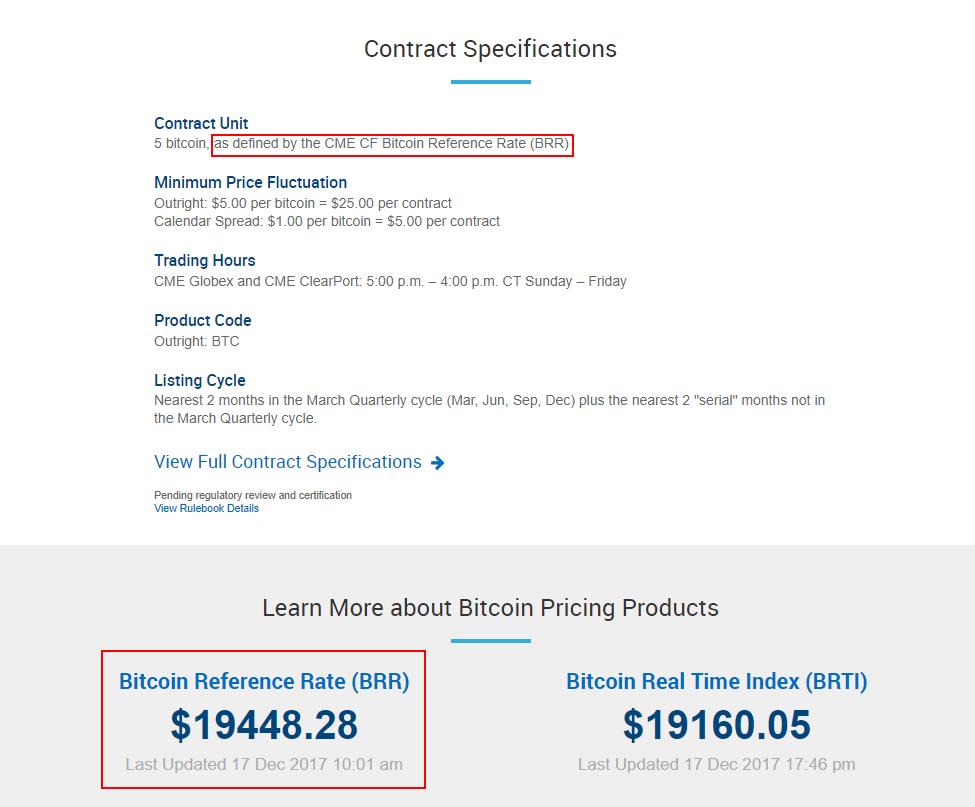Click the Outright: BTC product code text
This screenshot has width=975, height=807.
point(196,341)
